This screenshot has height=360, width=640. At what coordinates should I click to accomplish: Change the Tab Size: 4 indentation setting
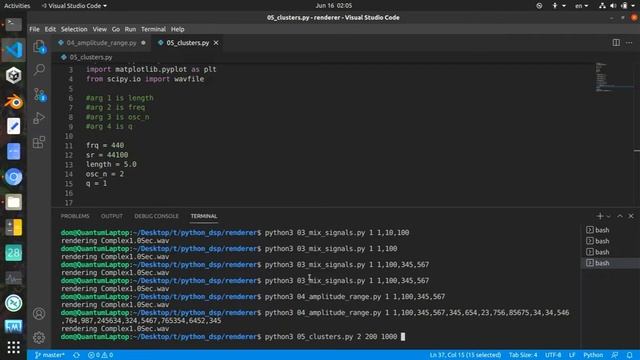click(523, 355)
